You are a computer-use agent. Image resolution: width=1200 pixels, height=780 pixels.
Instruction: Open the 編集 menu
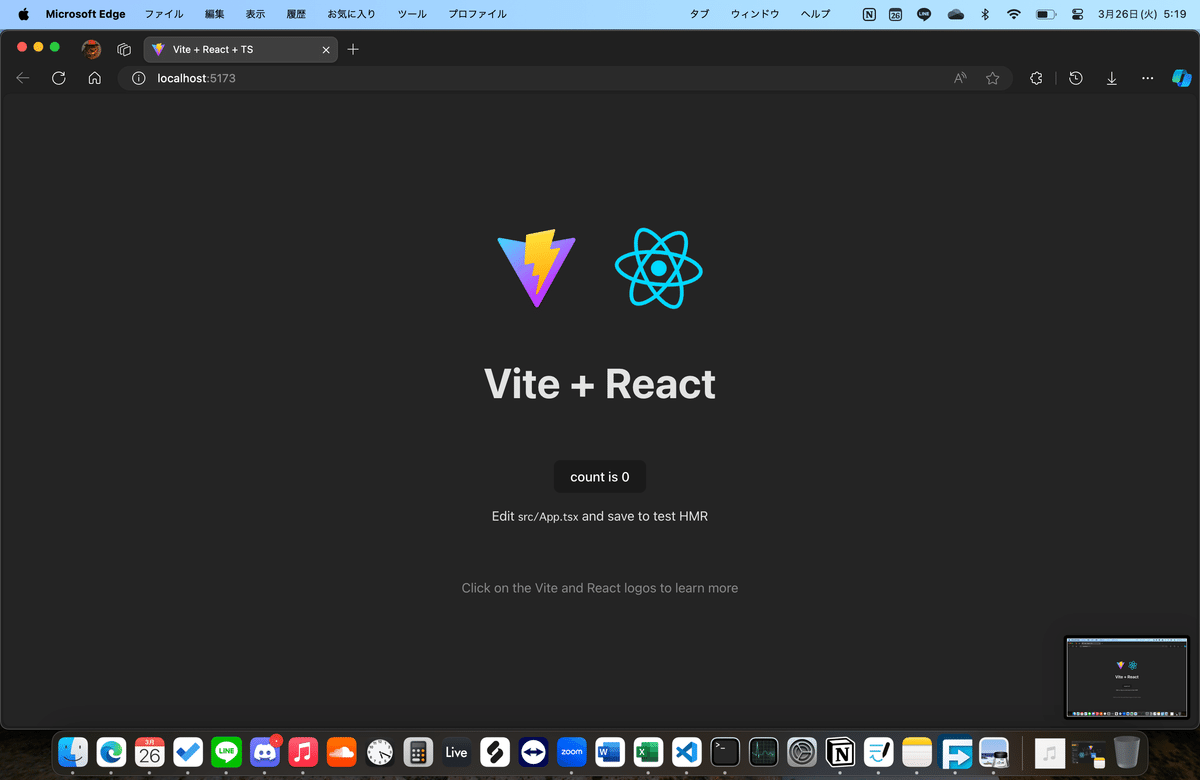coord(215,14)
